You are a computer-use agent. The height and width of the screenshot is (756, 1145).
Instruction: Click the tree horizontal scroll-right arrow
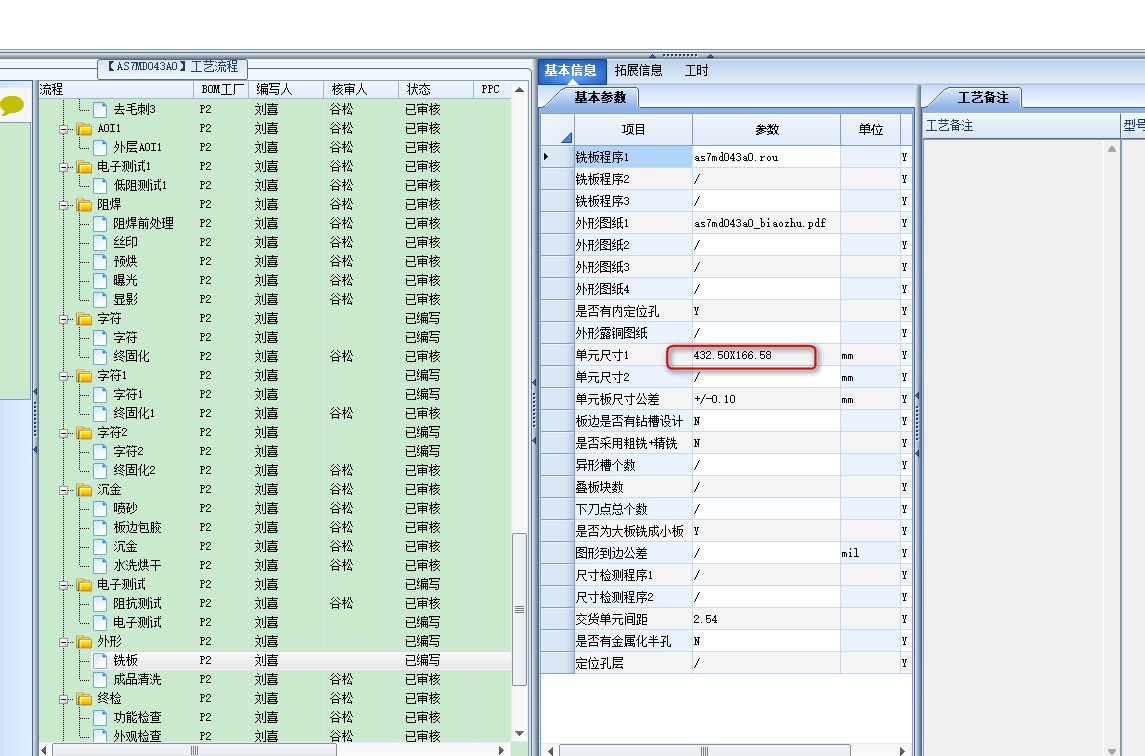(x=501, y=750)
